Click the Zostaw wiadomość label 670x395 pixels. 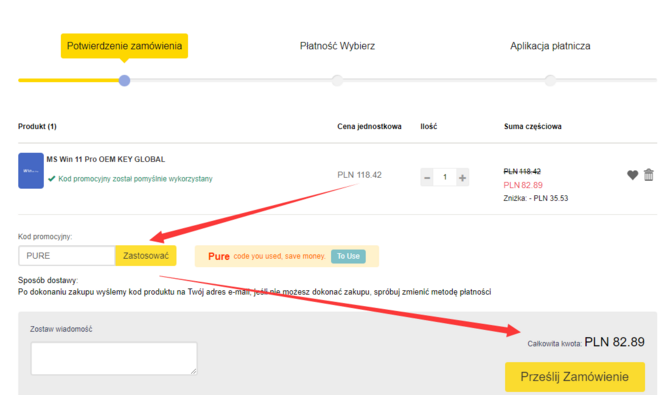(61, 329)
